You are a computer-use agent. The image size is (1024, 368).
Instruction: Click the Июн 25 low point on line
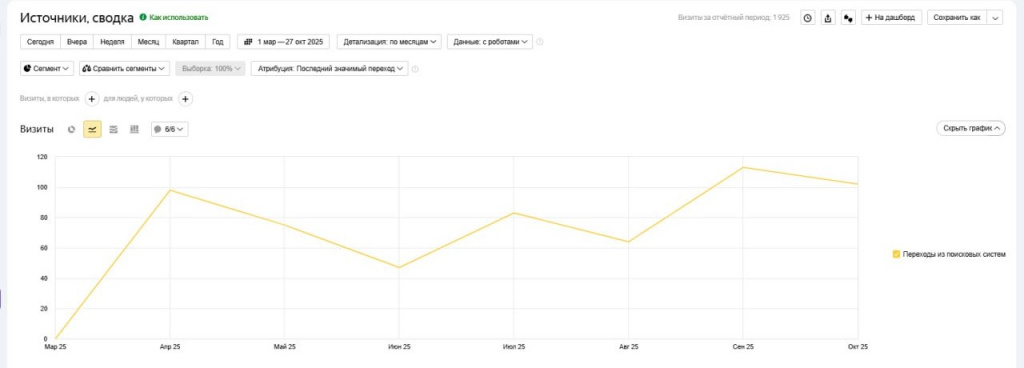pos(399,268)
